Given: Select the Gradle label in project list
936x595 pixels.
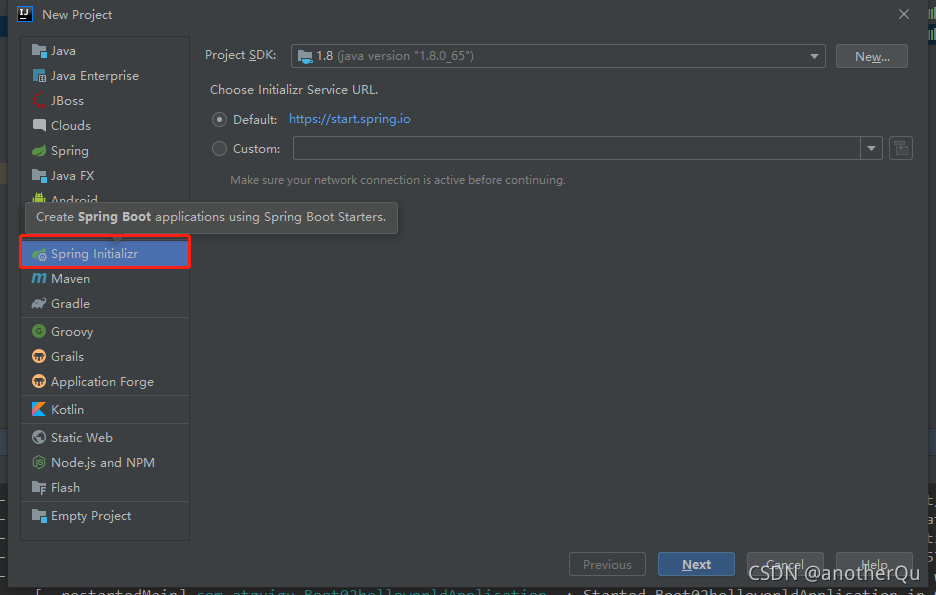Looking at the screenshot, I should click(70, 304).
